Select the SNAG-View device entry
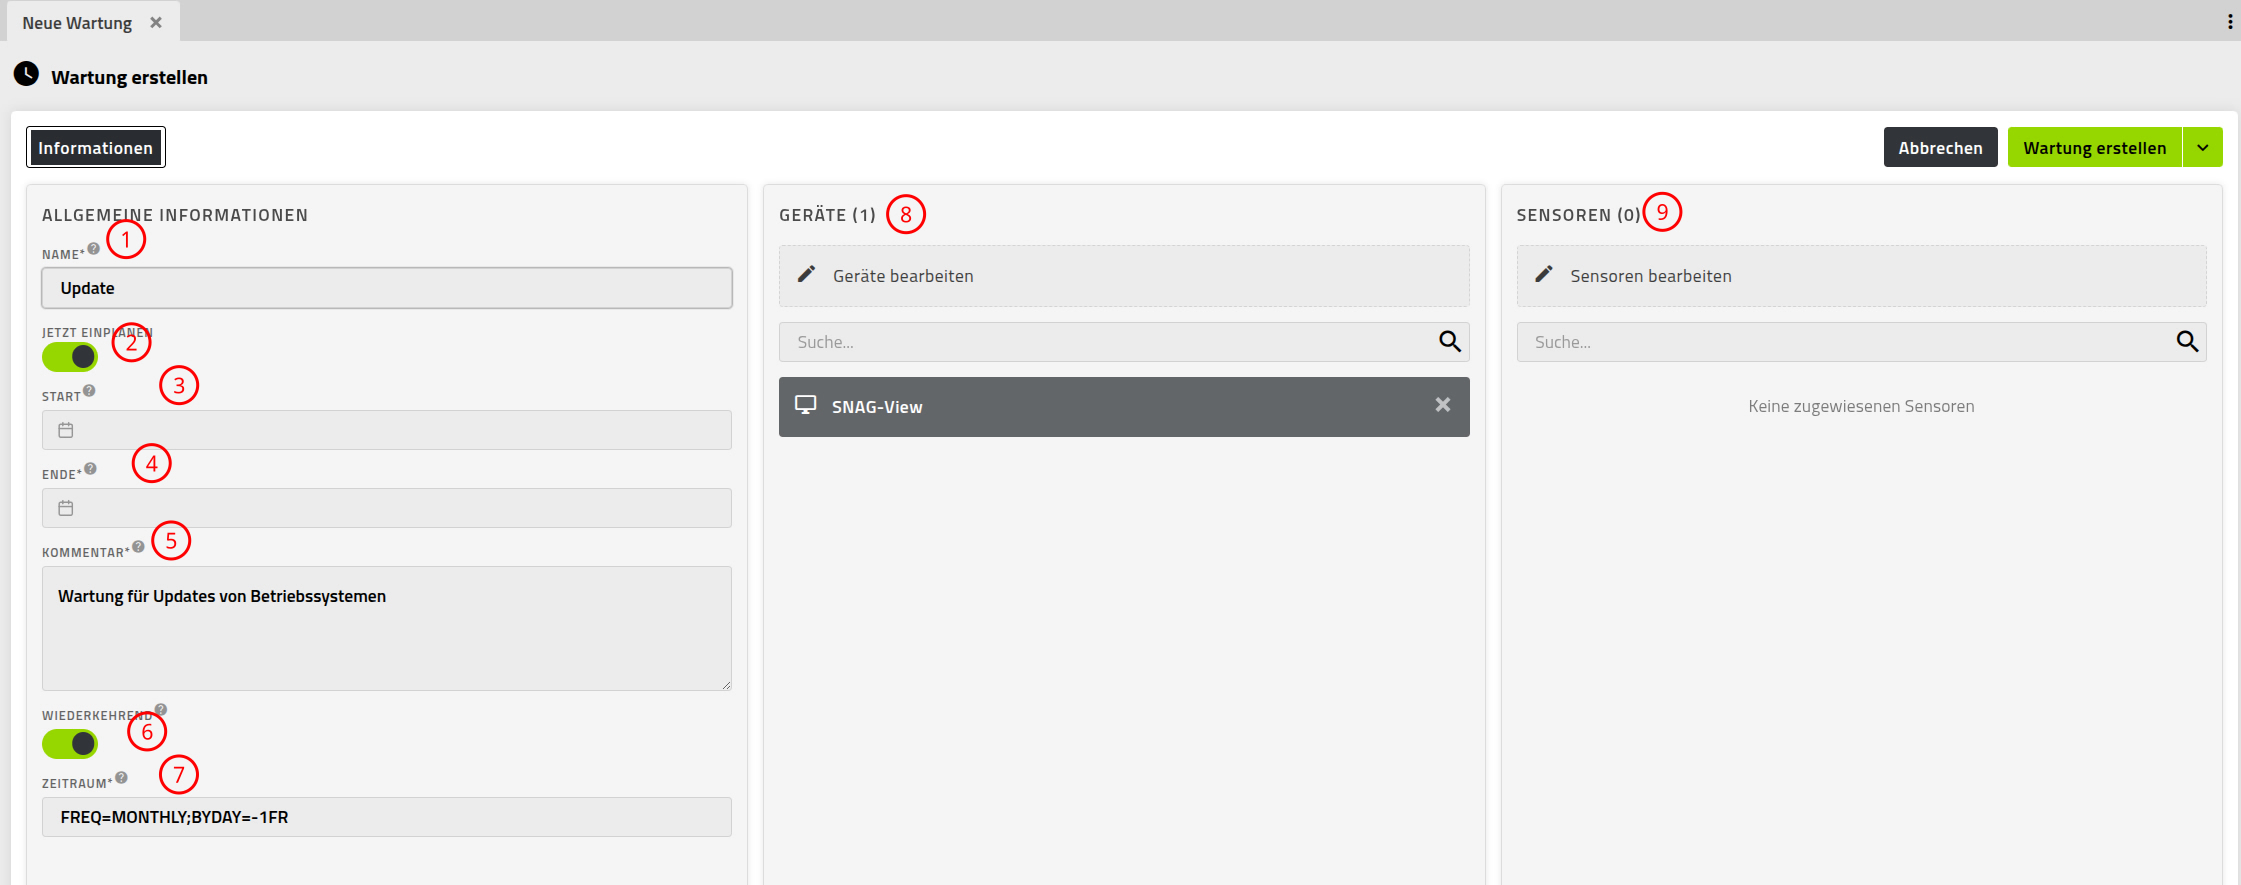Image resolution: width=2241 pixels, height=885 pixels. point(1124,407)
